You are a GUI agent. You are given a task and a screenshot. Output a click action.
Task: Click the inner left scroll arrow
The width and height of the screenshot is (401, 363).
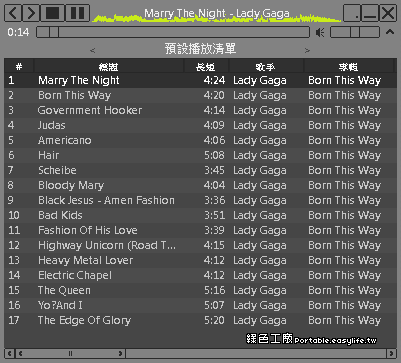point(21,353)
